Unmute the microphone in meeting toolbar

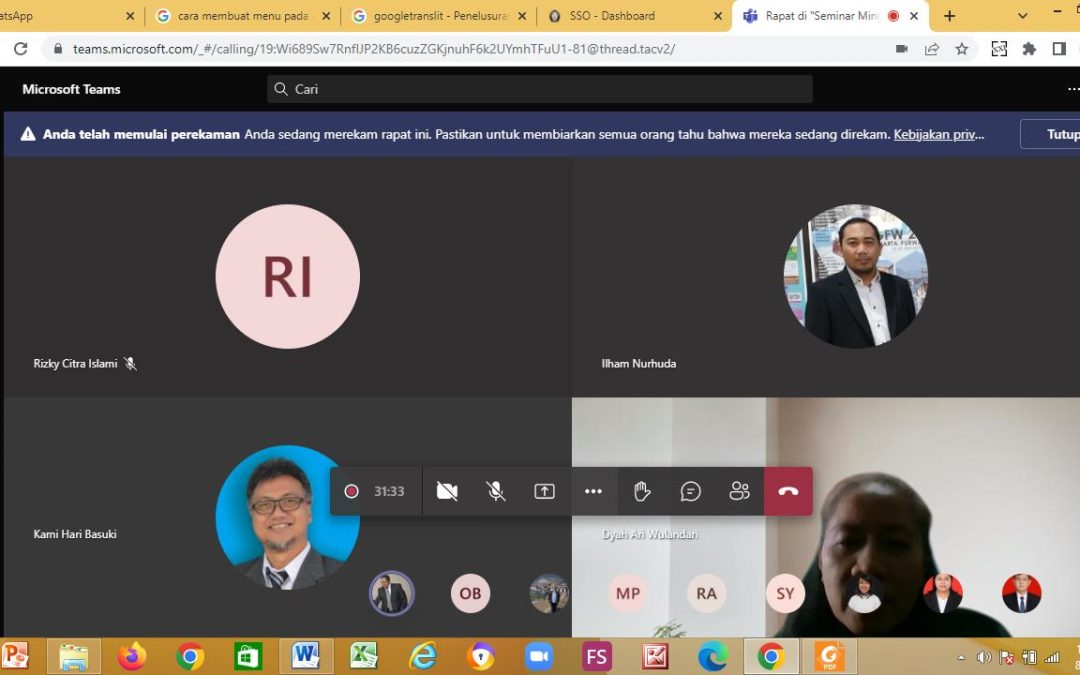(x=495, y=491)
